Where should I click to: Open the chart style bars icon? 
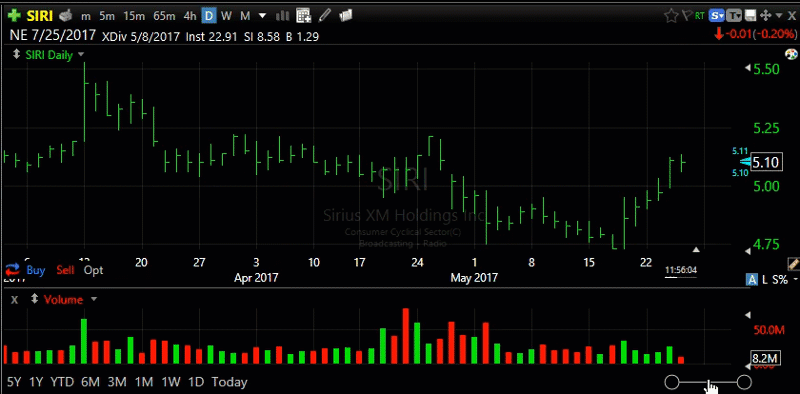pyautogui.click(x=282, y=16)
